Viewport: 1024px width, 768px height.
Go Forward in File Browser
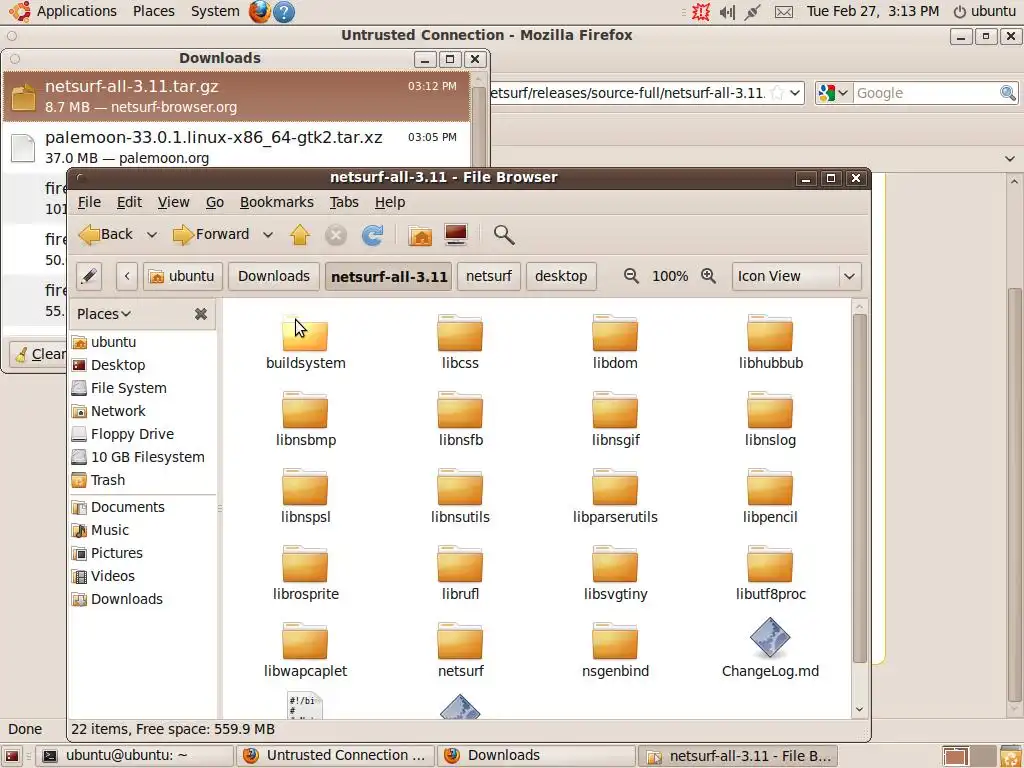coord(211,234)
